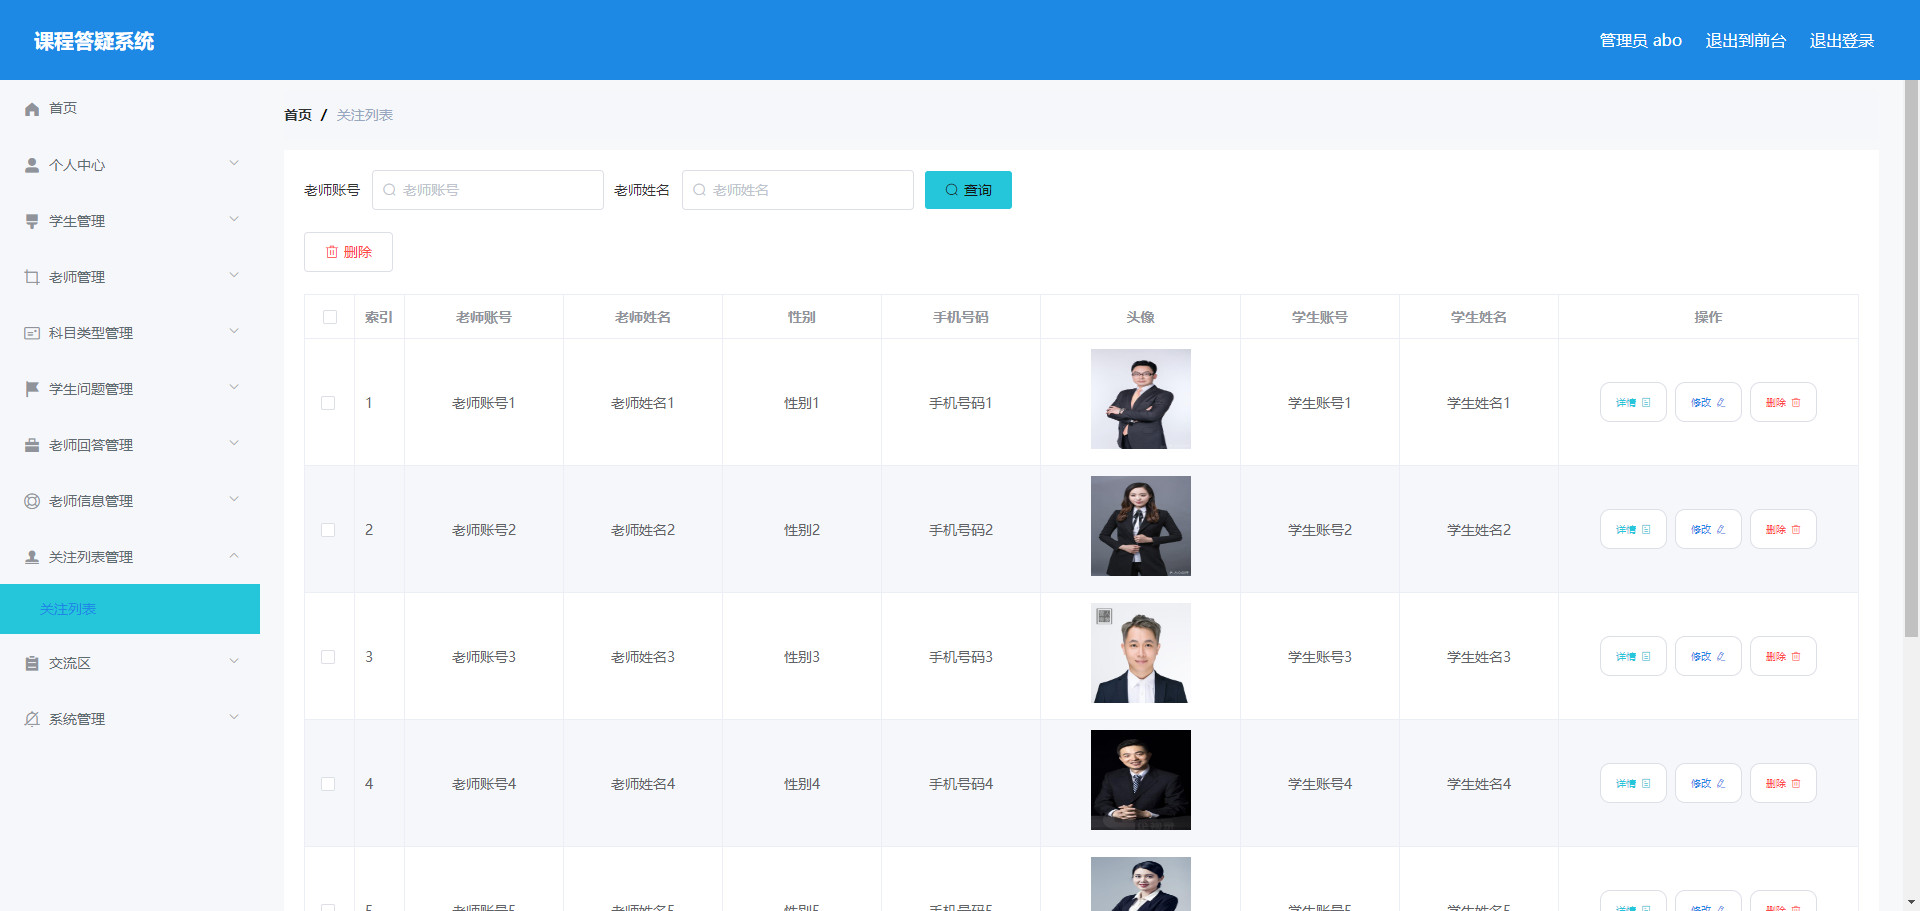Open 详情 for row 老师账号2
Image resolution: width=1920 pixels, height=911 pixels.
pos(1633,530)
